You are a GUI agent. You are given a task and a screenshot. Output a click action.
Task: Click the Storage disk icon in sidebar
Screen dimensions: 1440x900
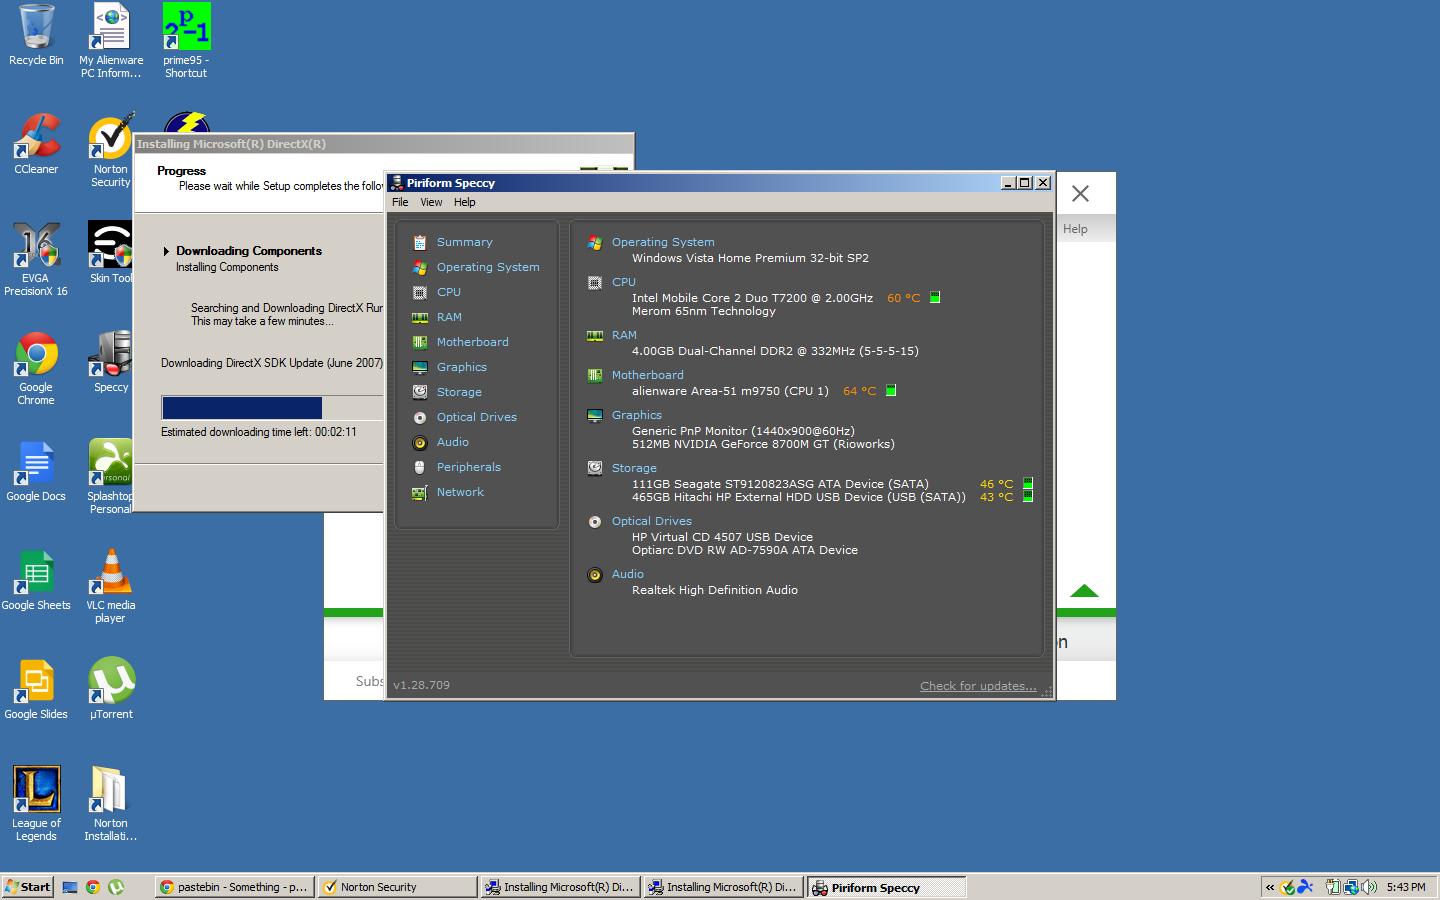point(420,392)
